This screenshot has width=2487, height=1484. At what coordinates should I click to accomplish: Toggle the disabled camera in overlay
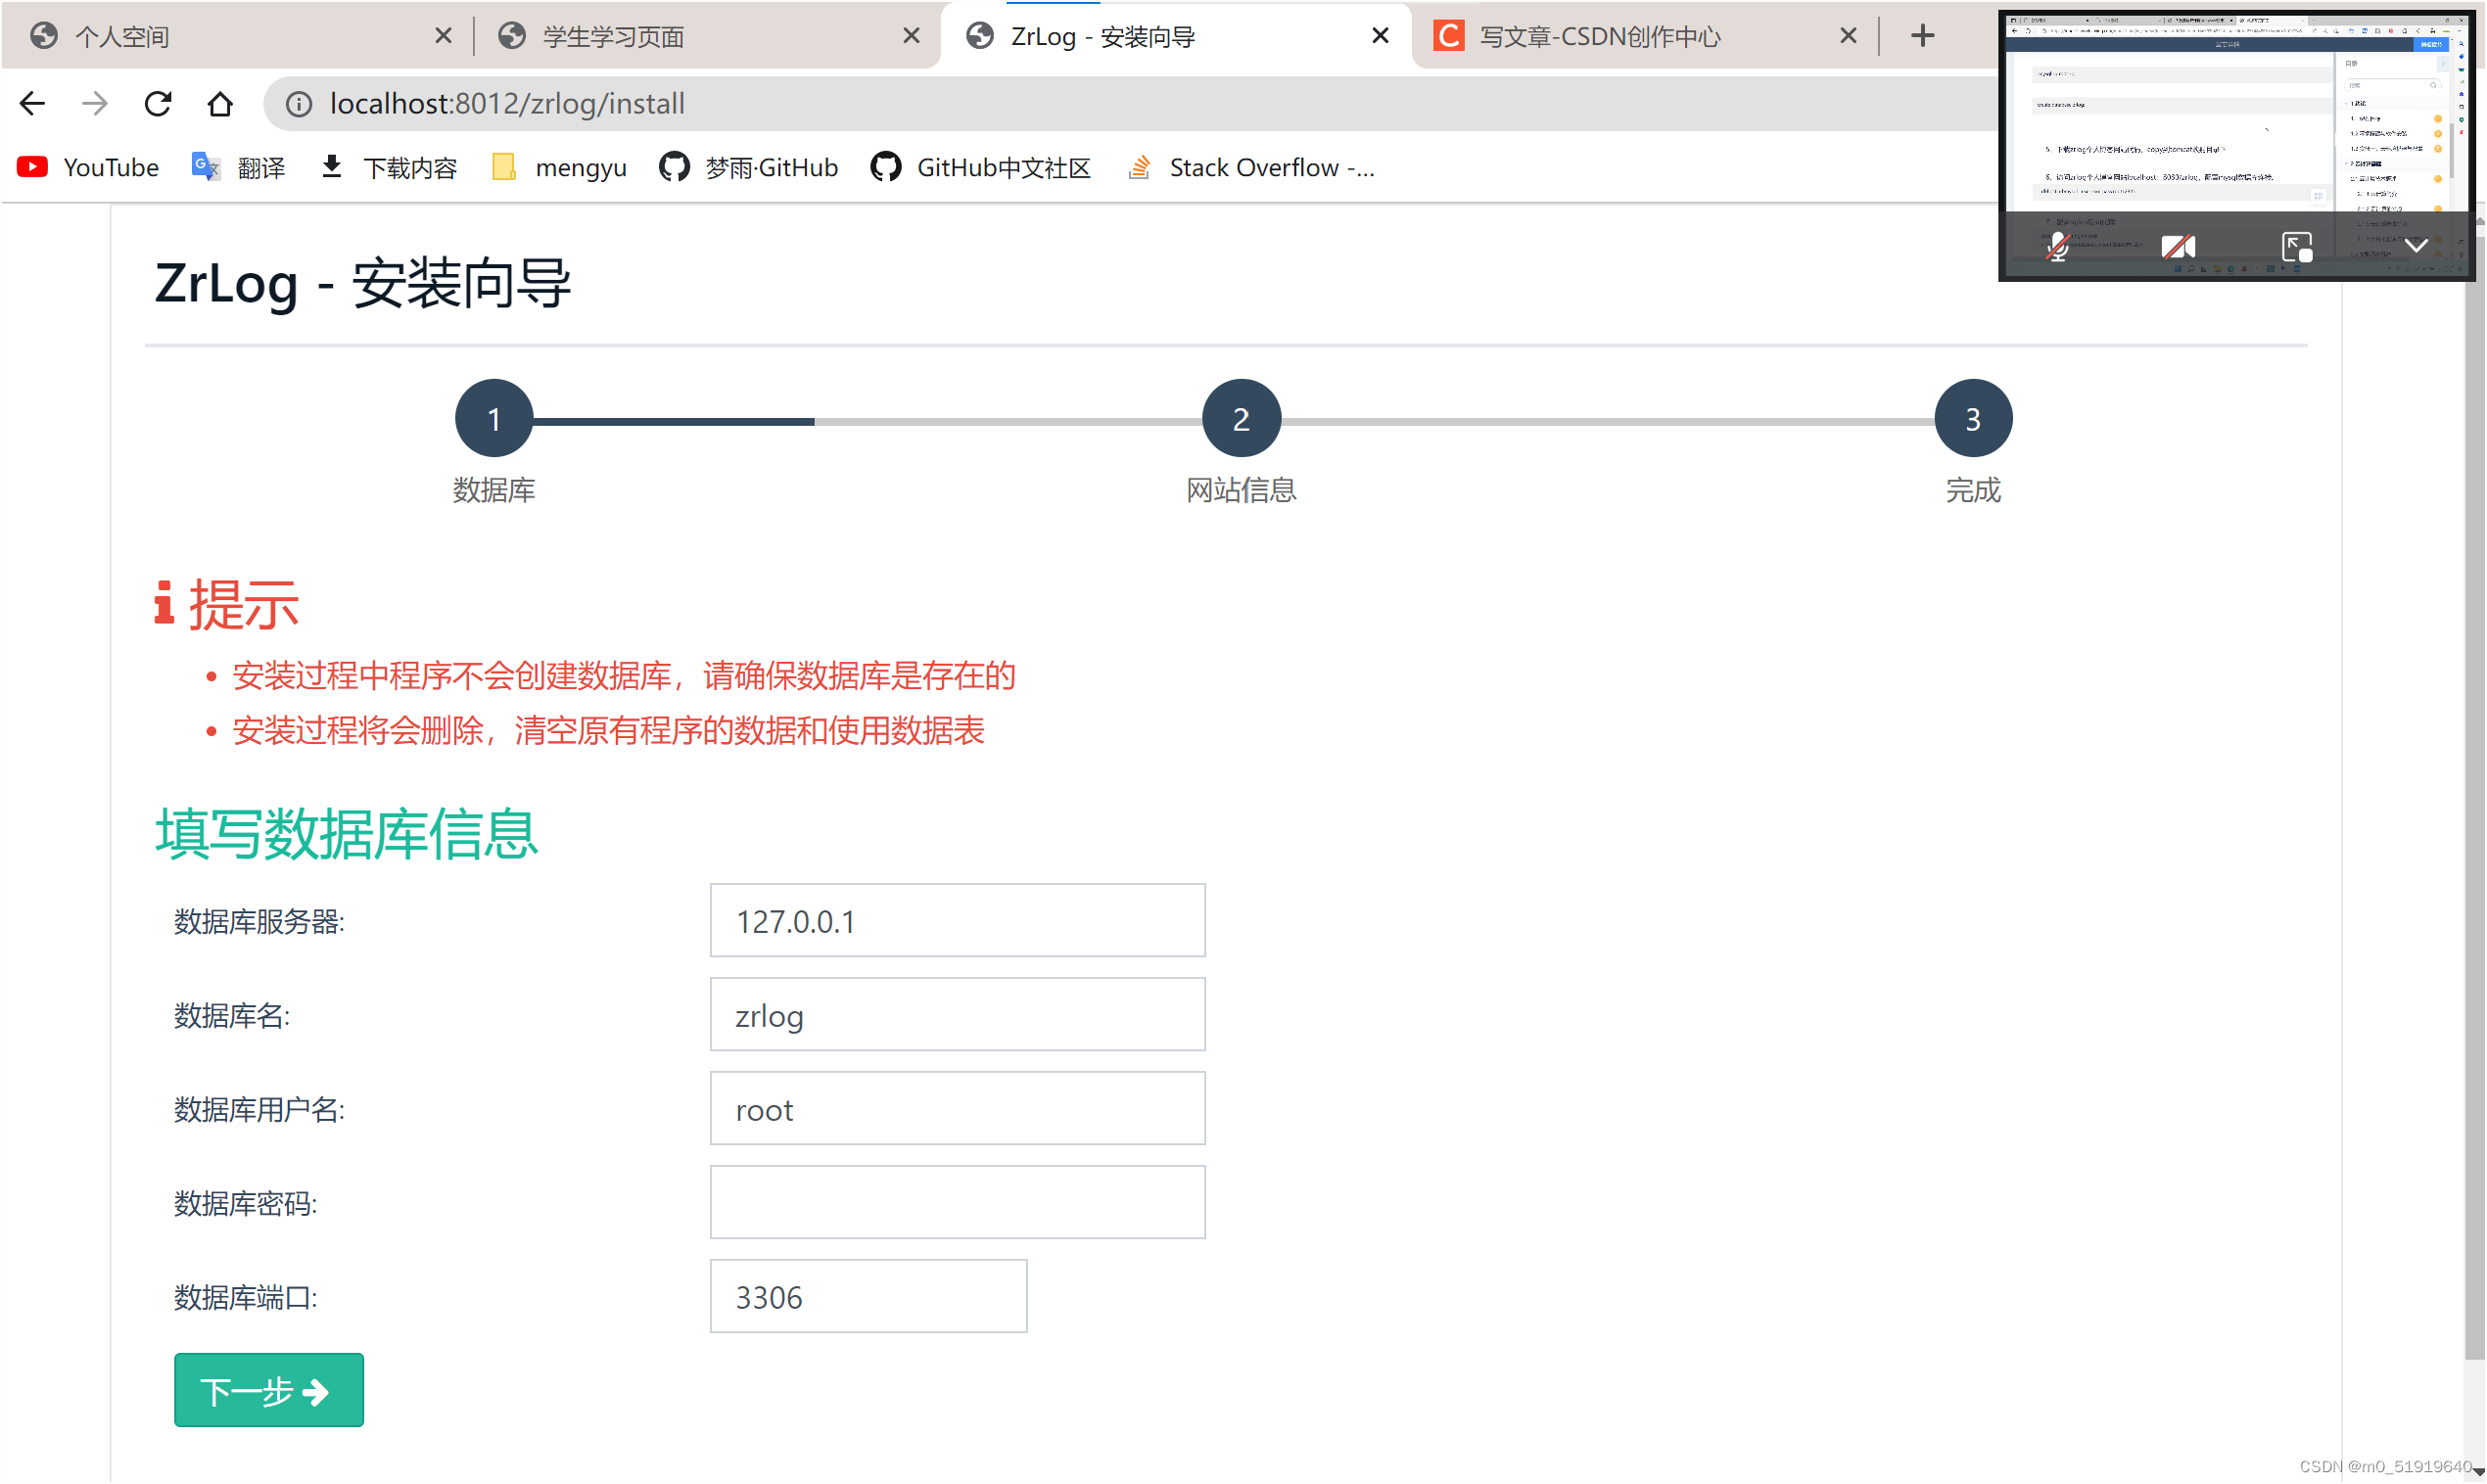pos(2177,246)
